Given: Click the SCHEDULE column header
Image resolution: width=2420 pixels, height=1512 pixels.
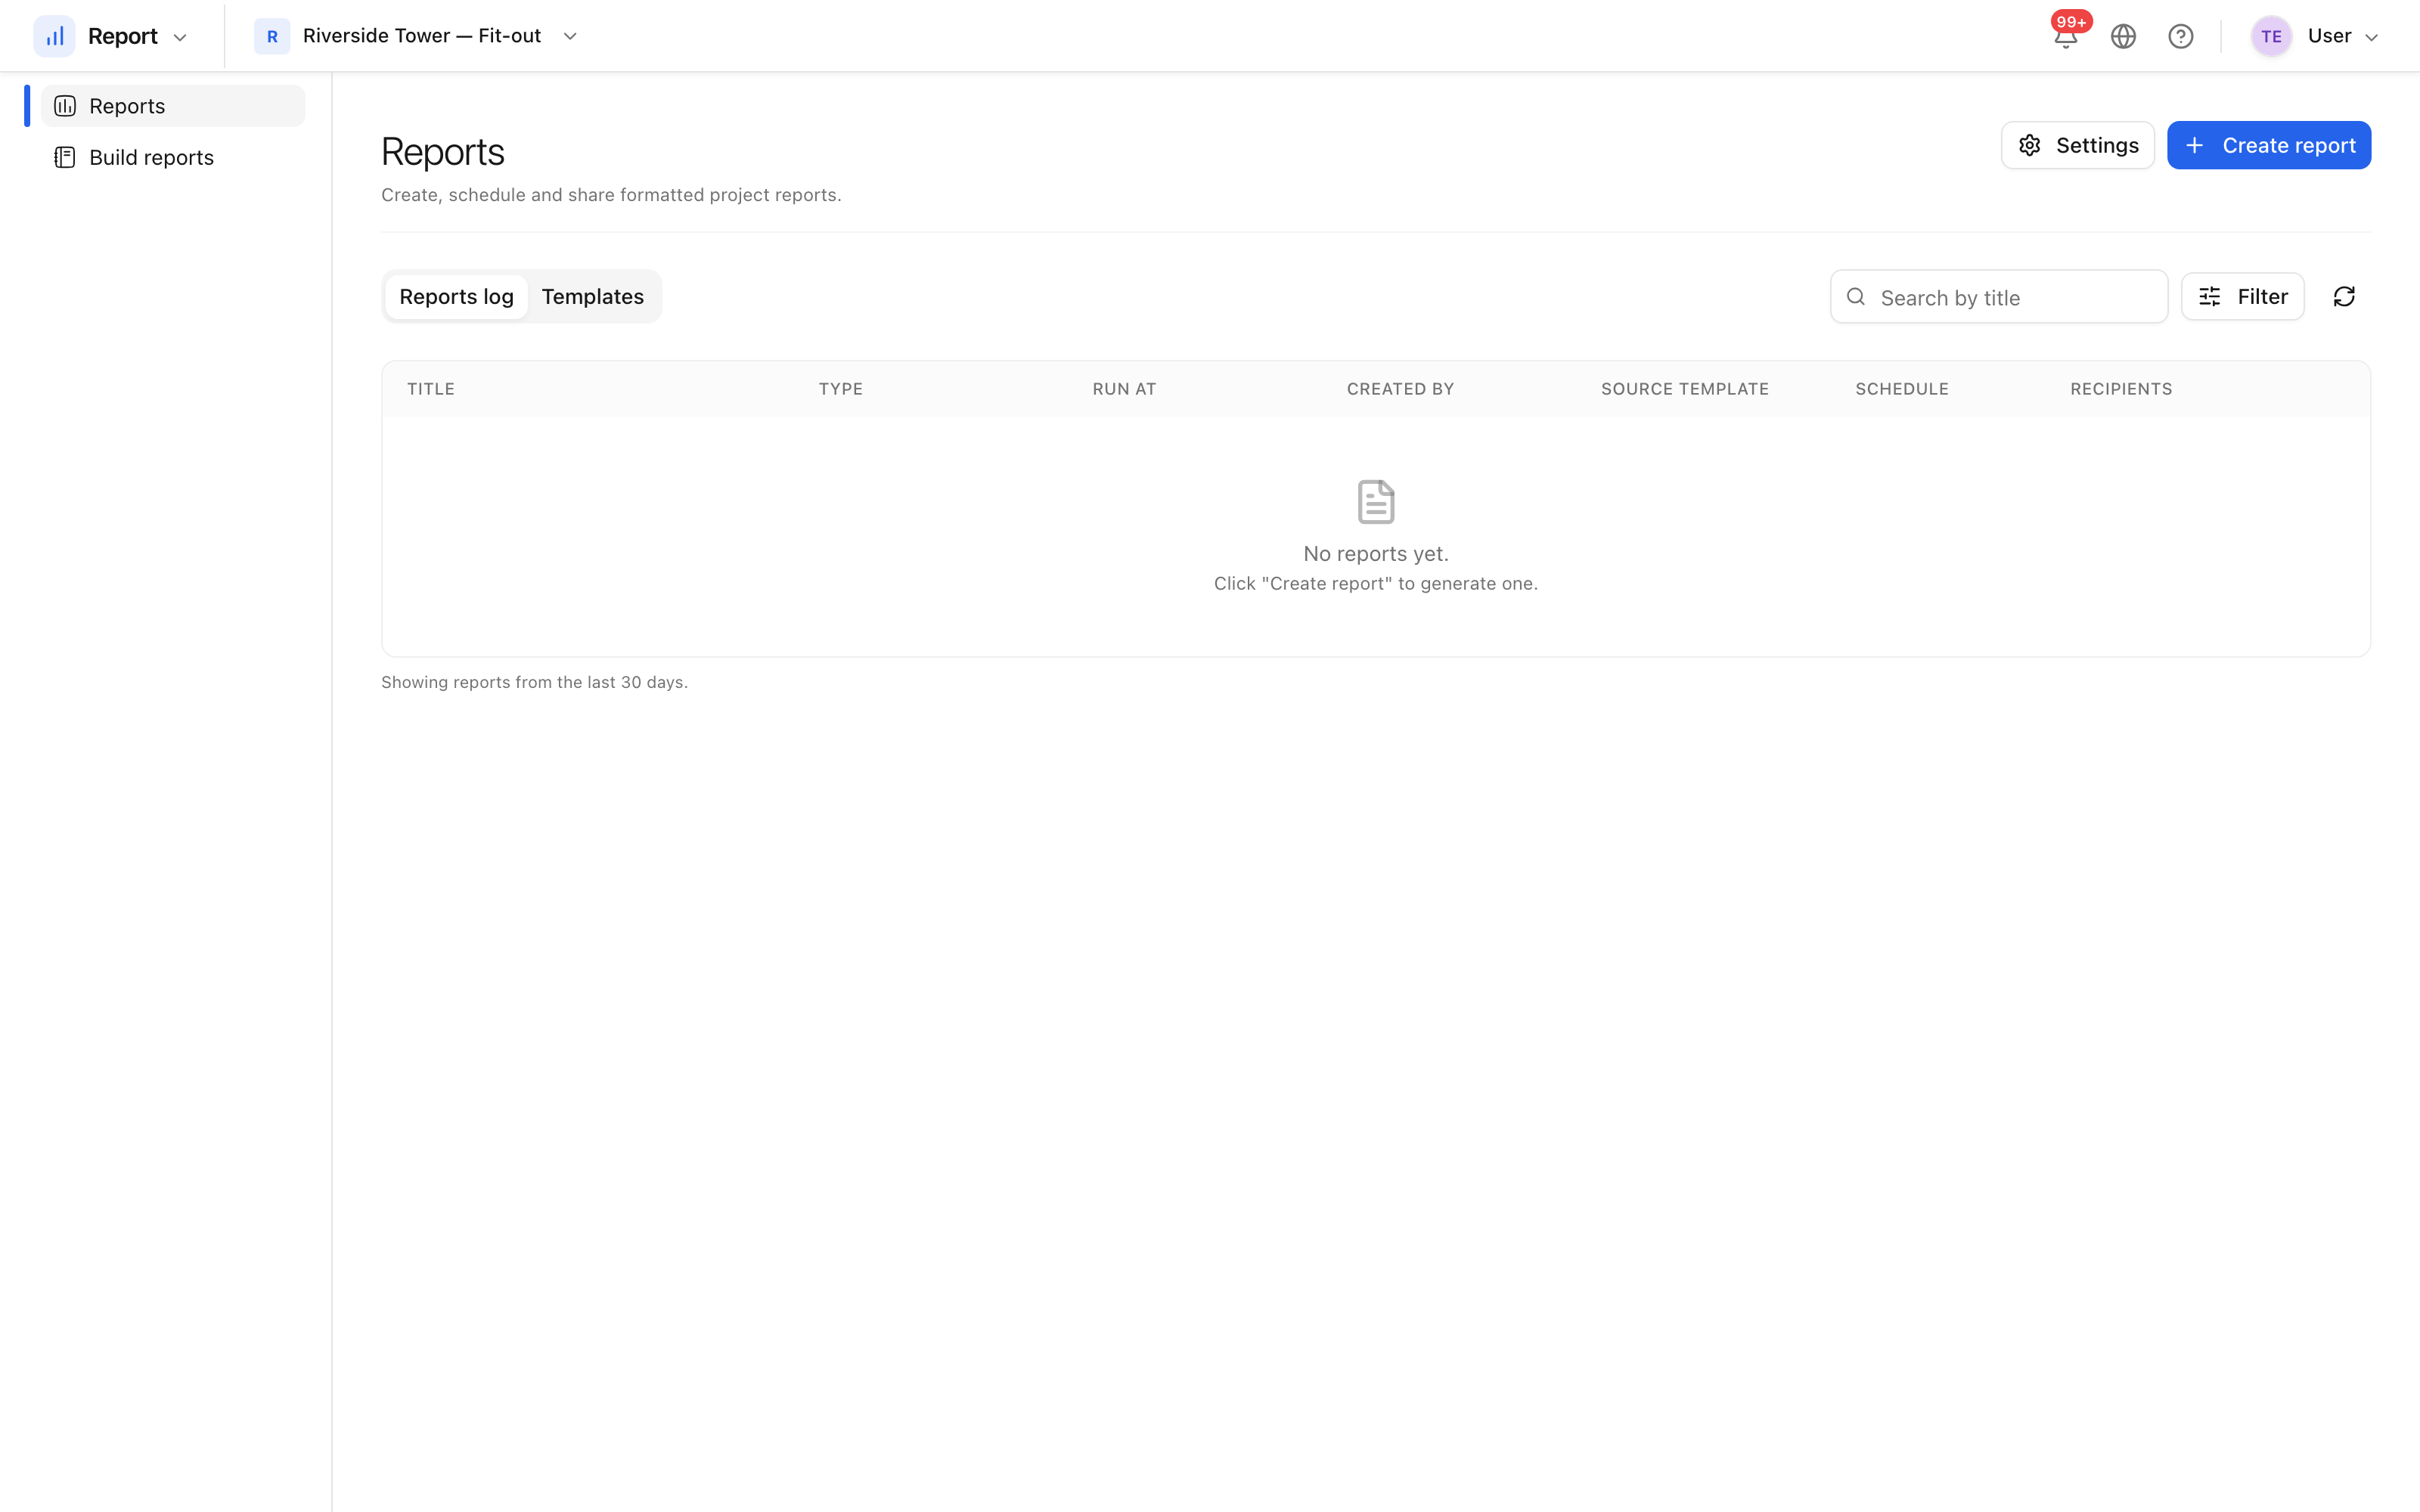Looking at the screenshot, I should 1902,389.
